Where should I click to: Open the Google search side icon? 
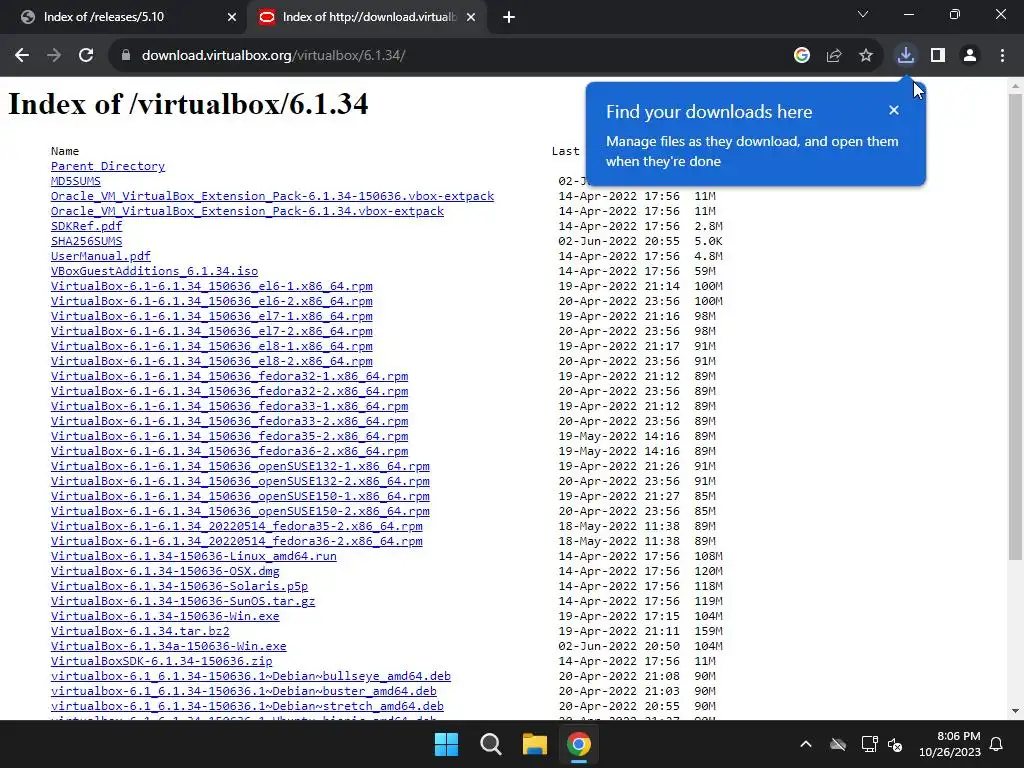(x=802, y=56)
